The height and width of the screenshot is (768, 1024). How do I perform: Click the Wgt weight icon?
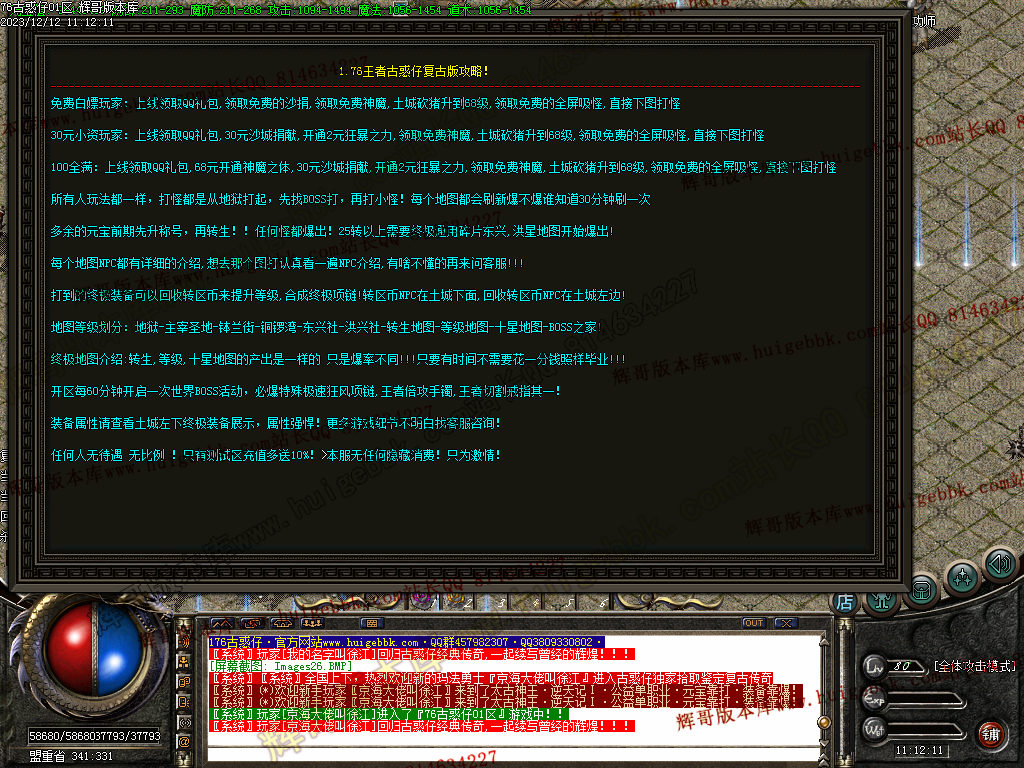click(x=874, y=729)
